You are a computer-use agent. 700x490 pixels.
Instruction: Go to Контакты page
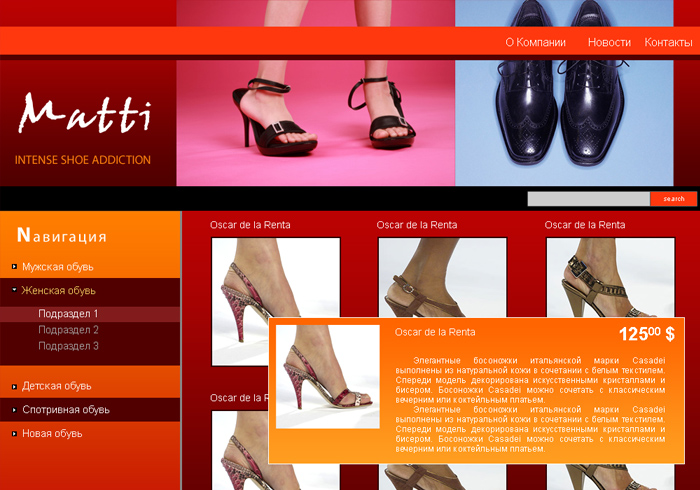668,42
